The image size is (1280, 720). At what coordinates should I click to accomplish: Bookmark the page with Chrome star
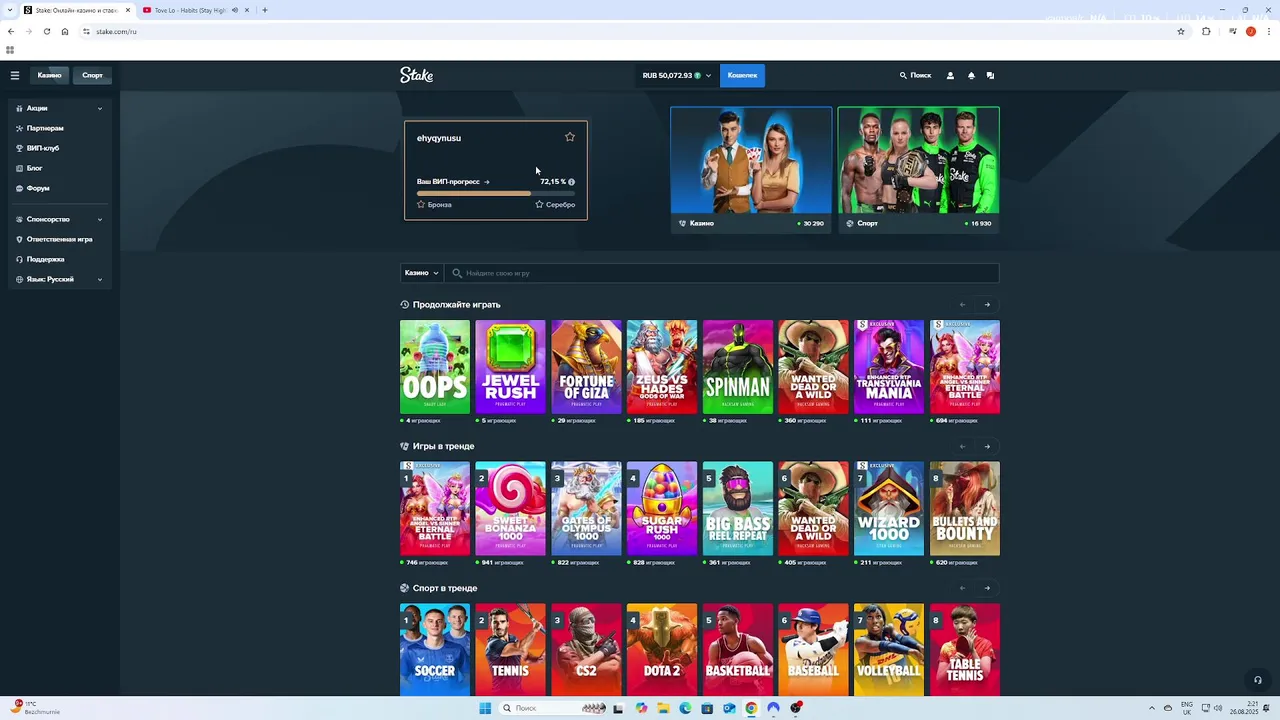coord(1181,31)
